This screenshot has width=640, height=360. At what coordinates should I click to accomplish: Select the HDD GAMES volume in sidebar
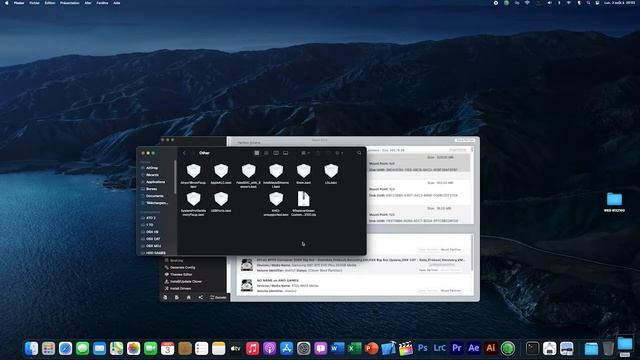[156, 253]
